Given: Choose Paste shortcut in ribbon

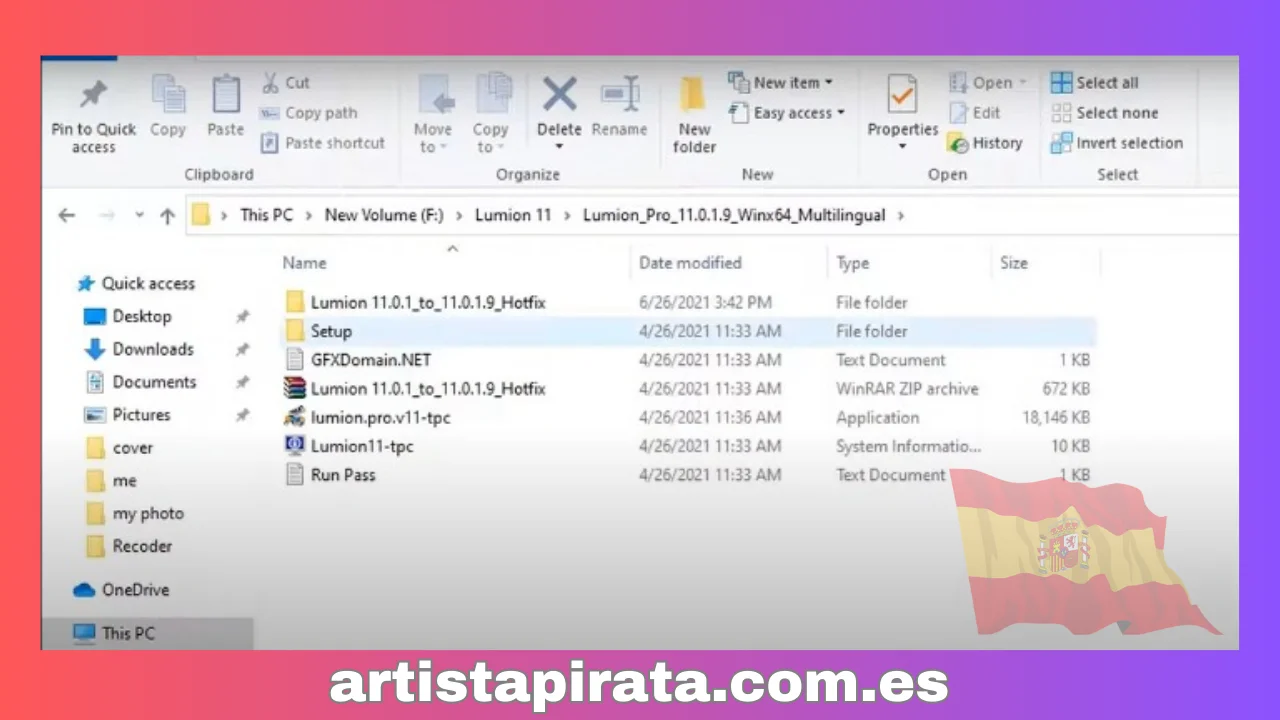Looking at the screenshot, I should point(323,143).
